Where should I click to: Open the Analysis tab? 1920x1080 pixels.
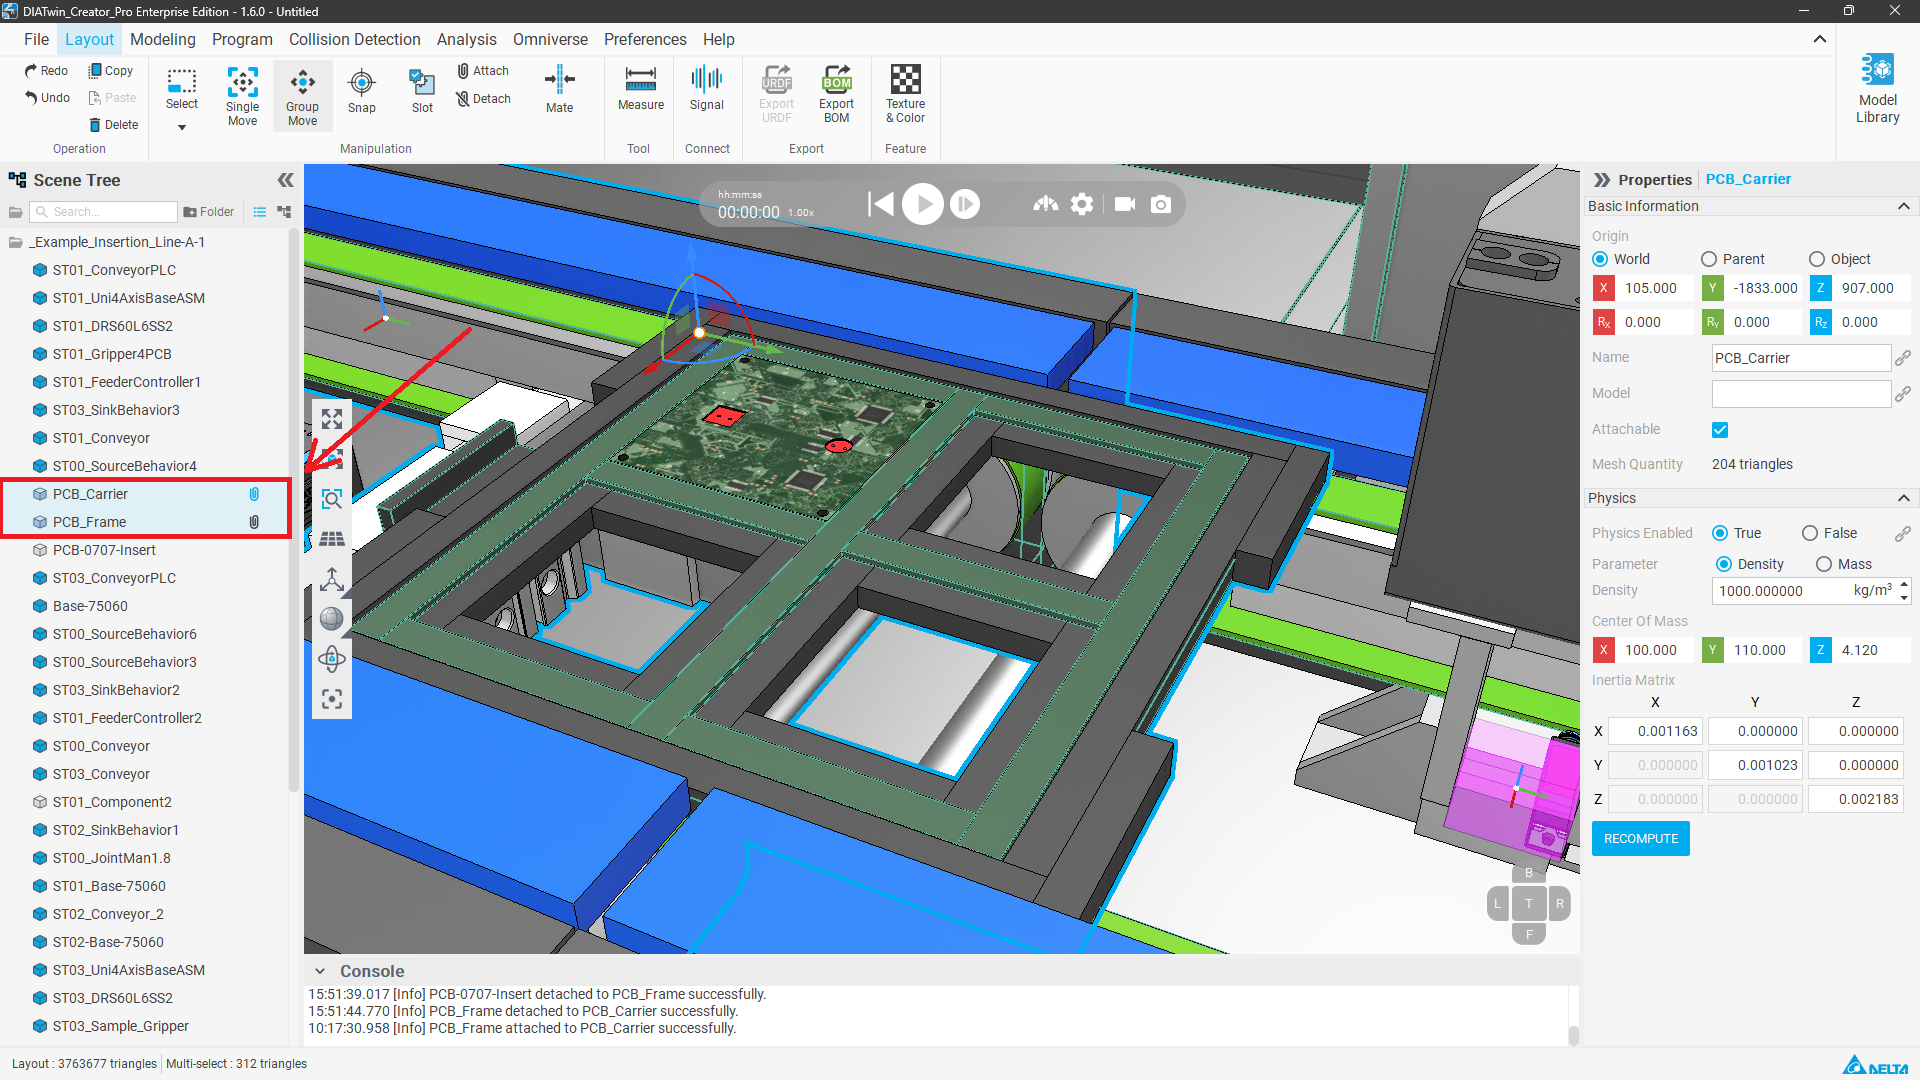[466, 39]
